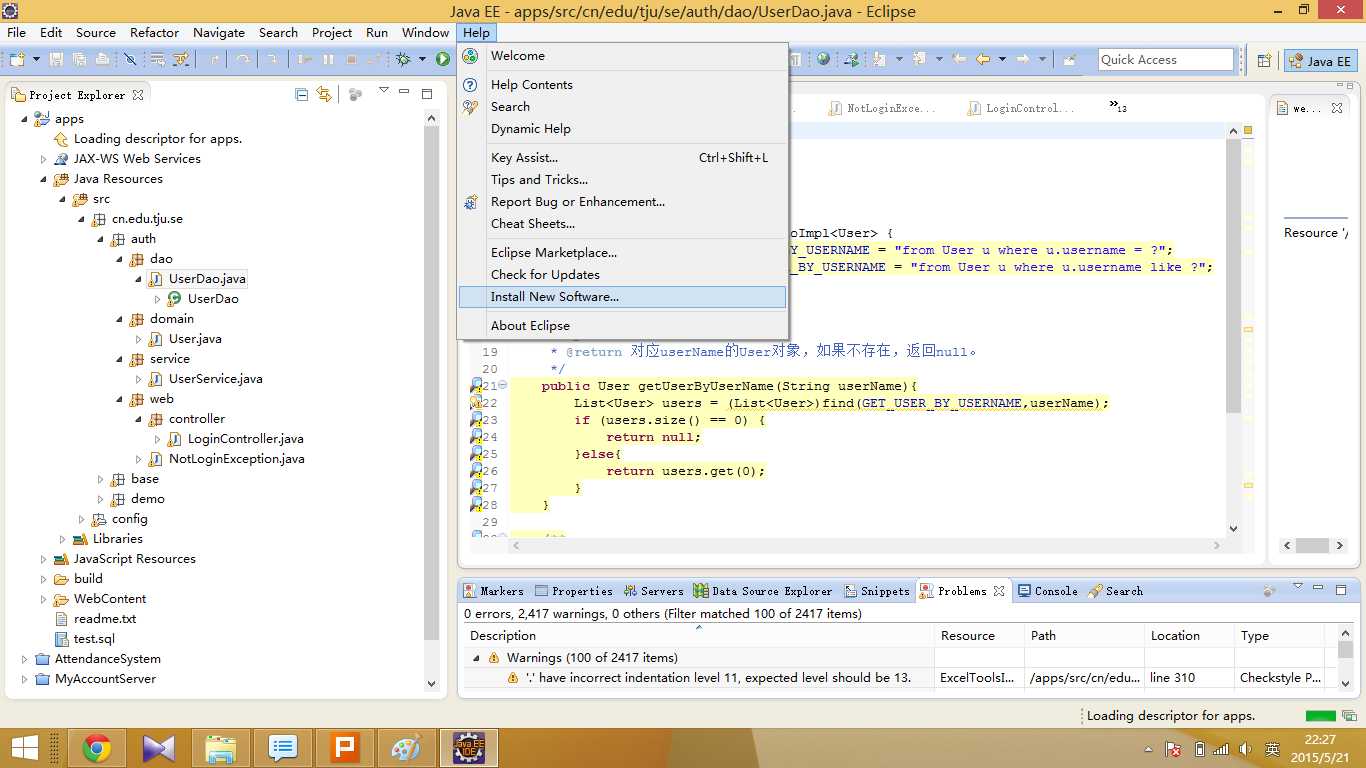This screenshot has width=1366, height=768.
Task: Expand the AttendanceSystem project
Action: (x=24, y=659)
